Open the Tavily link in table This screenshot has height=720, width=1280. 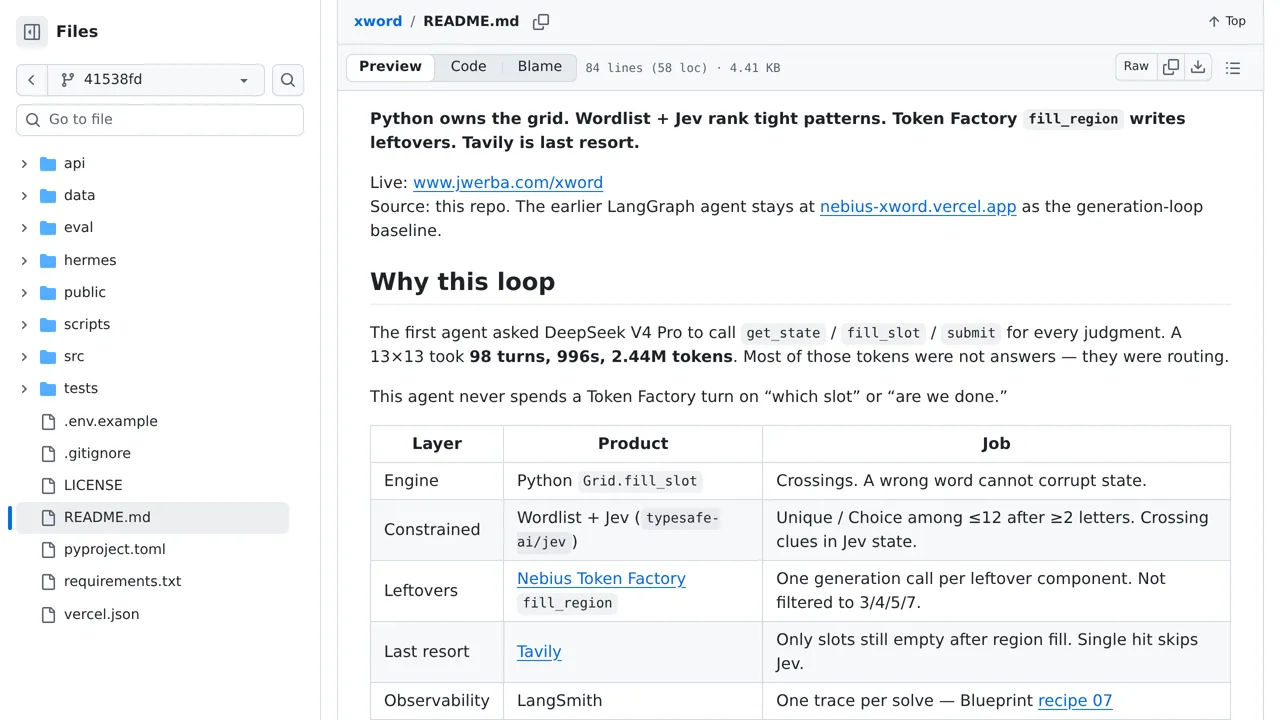pyautogui.click(x=539, y=651)
